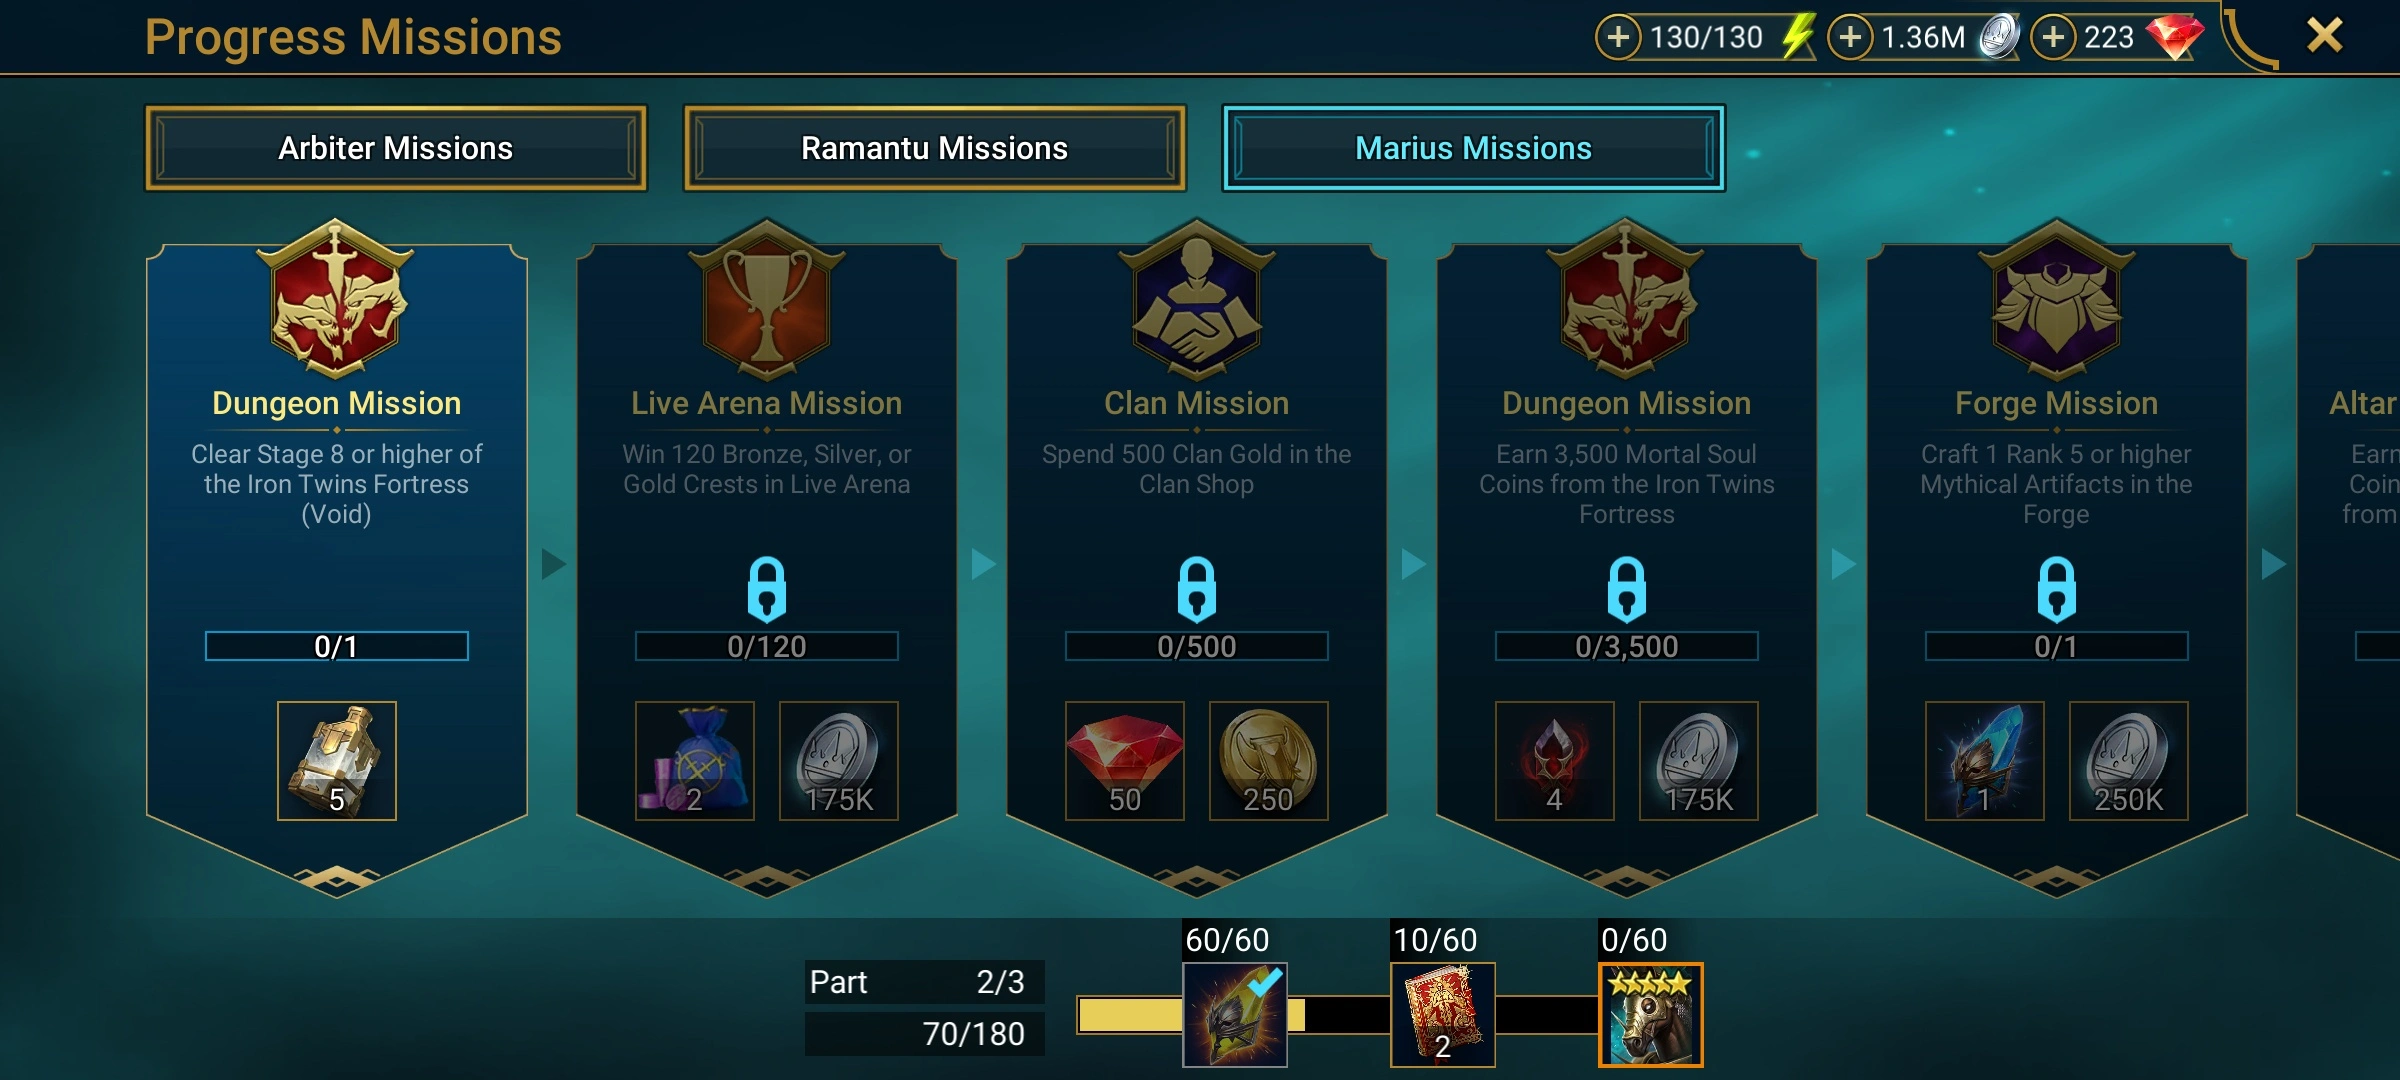Add silver using plus beside 1.36M
This screenshot has height=1080, width=2400.
click(1850, 37)
